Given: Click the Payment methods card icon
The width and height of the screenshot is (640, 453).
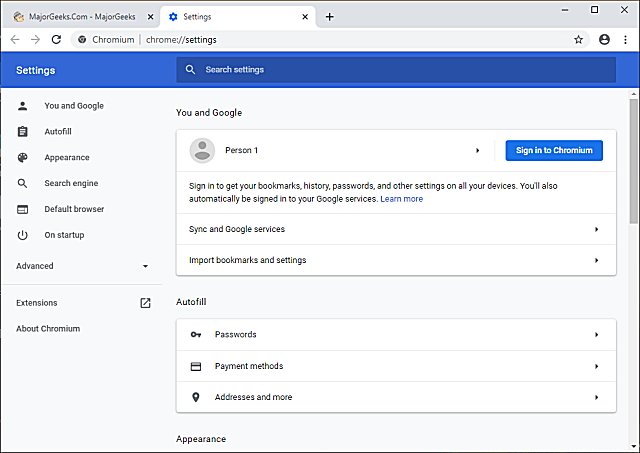Looking at the screenshot, I should coord(196,366).
